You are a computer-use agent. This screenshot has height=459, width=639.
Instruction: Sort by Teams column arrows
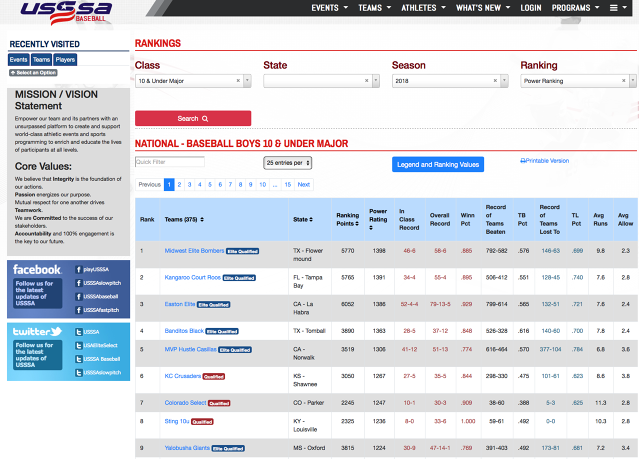pos(202,219)
